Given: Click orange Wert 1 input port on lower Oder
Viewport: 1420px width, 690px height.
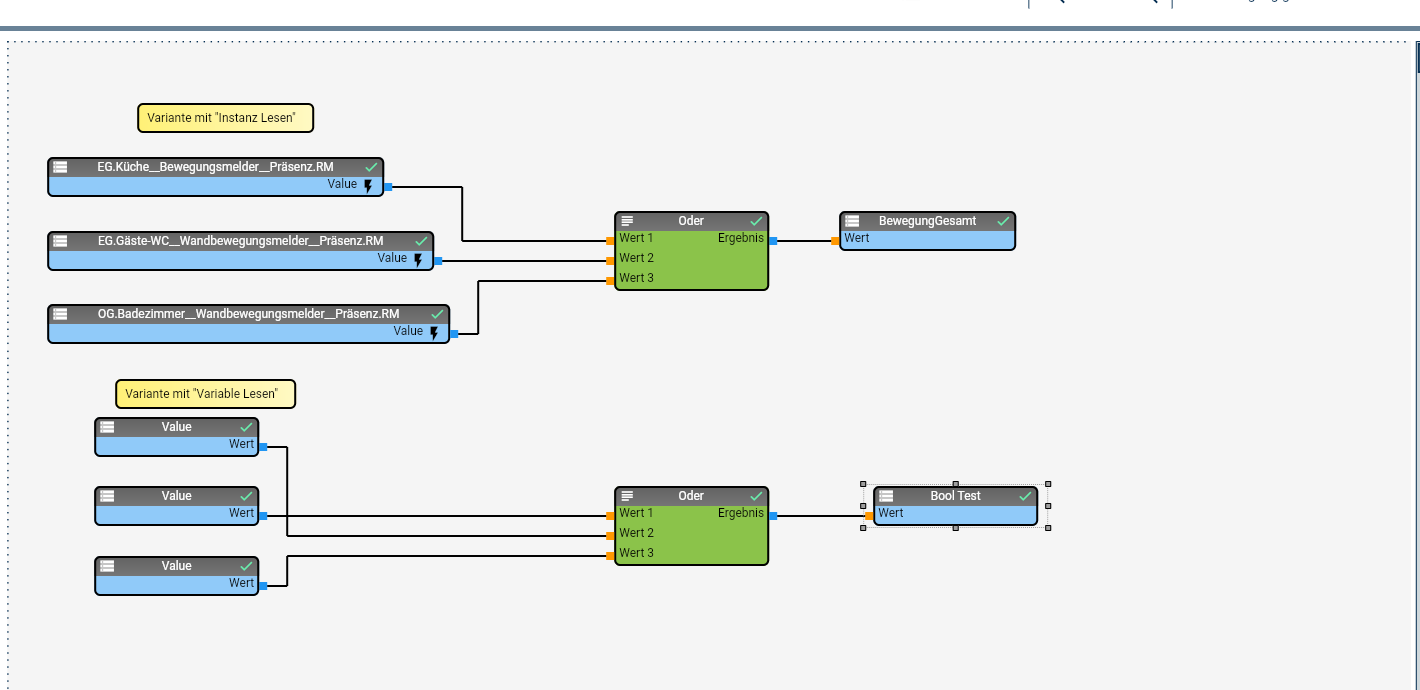Looking at the screenshot, I should click(x=610, y=516).
